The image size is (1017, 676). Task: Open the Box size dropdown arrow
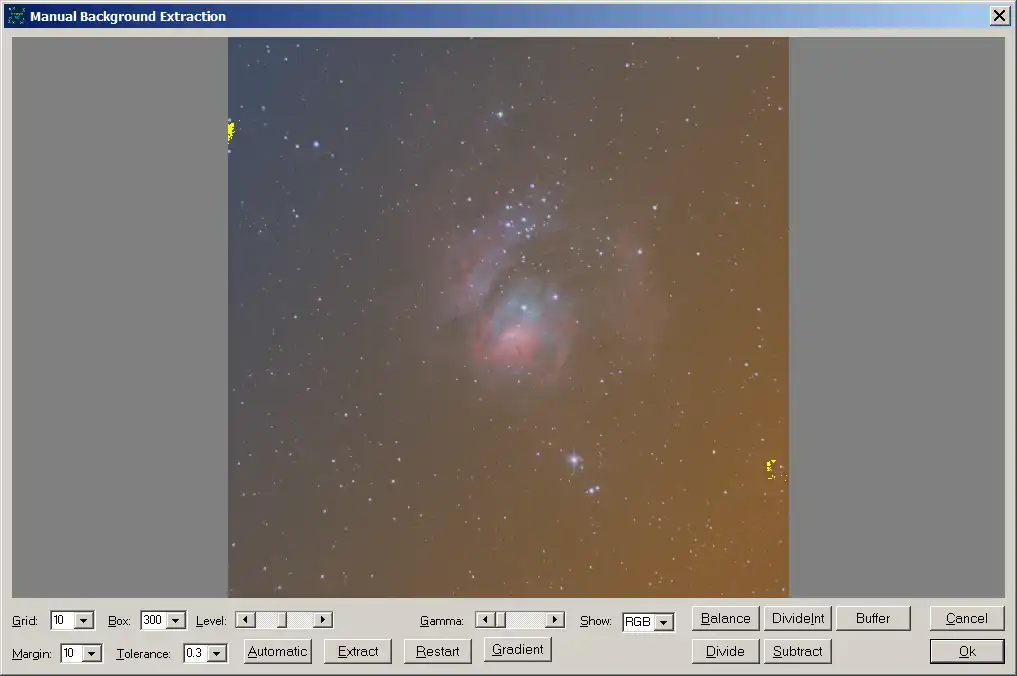pyautogui.click(x=175, y=621)
